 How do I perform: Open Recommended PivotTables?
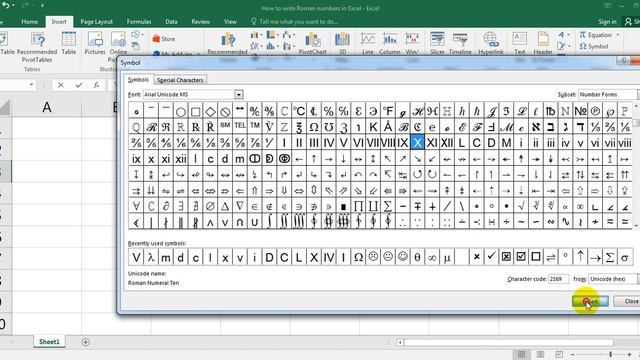[37, 47]
